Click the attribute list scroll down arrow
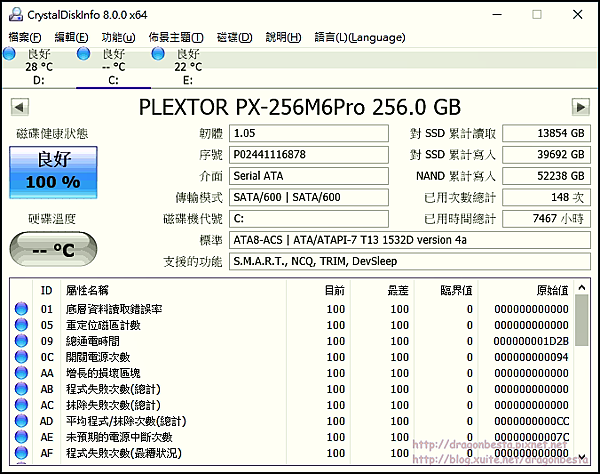600x474 pixels. click(x=582, y=457)
